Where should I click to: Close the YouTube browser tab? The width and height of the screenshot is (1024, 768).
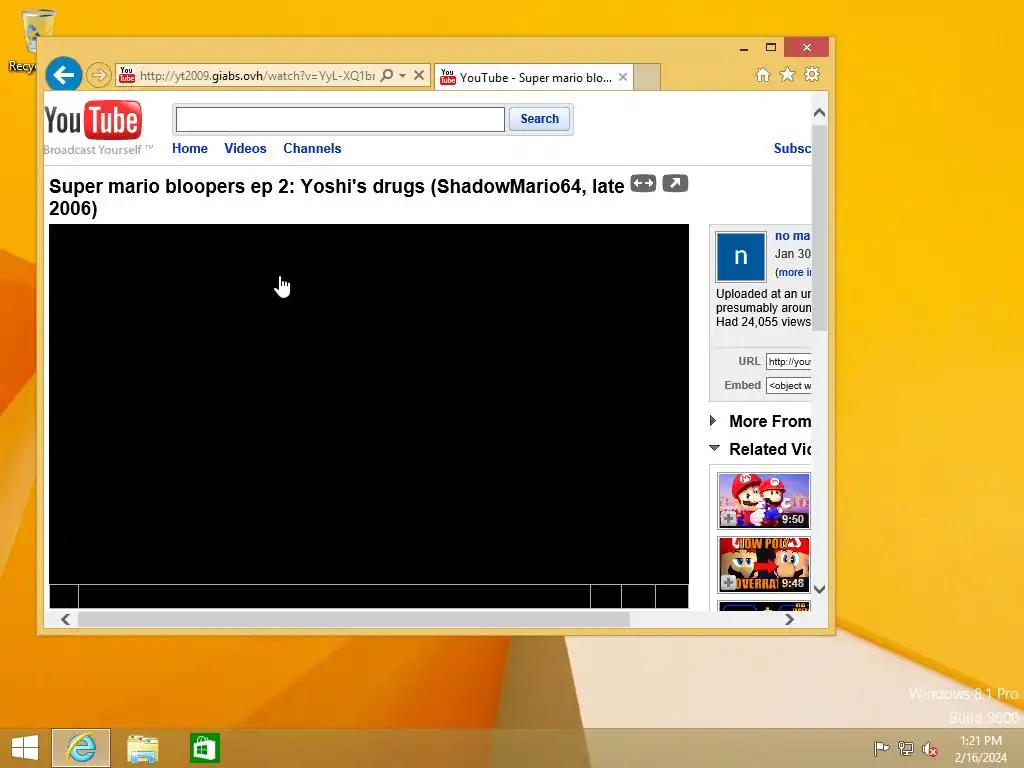(623, 77)
